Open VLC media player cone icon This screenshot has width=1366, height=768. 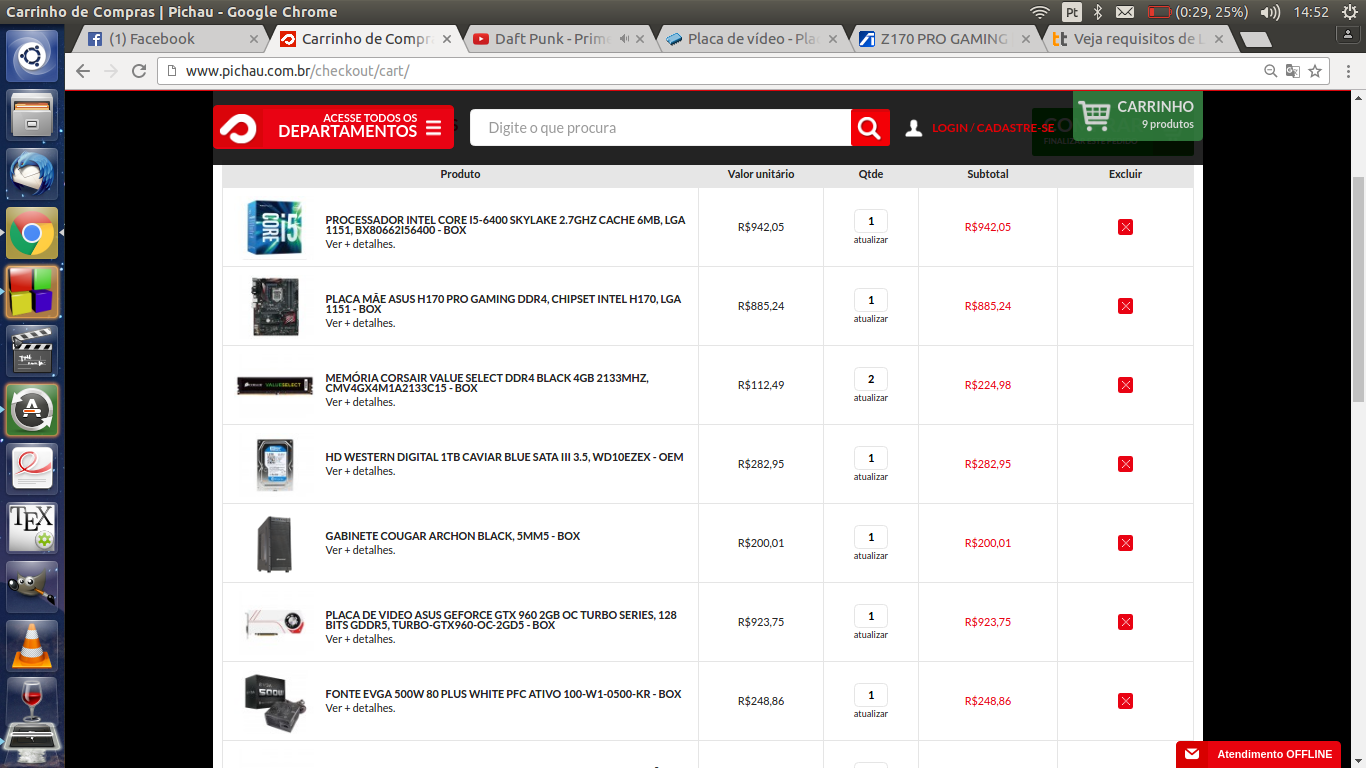point(32,646)
